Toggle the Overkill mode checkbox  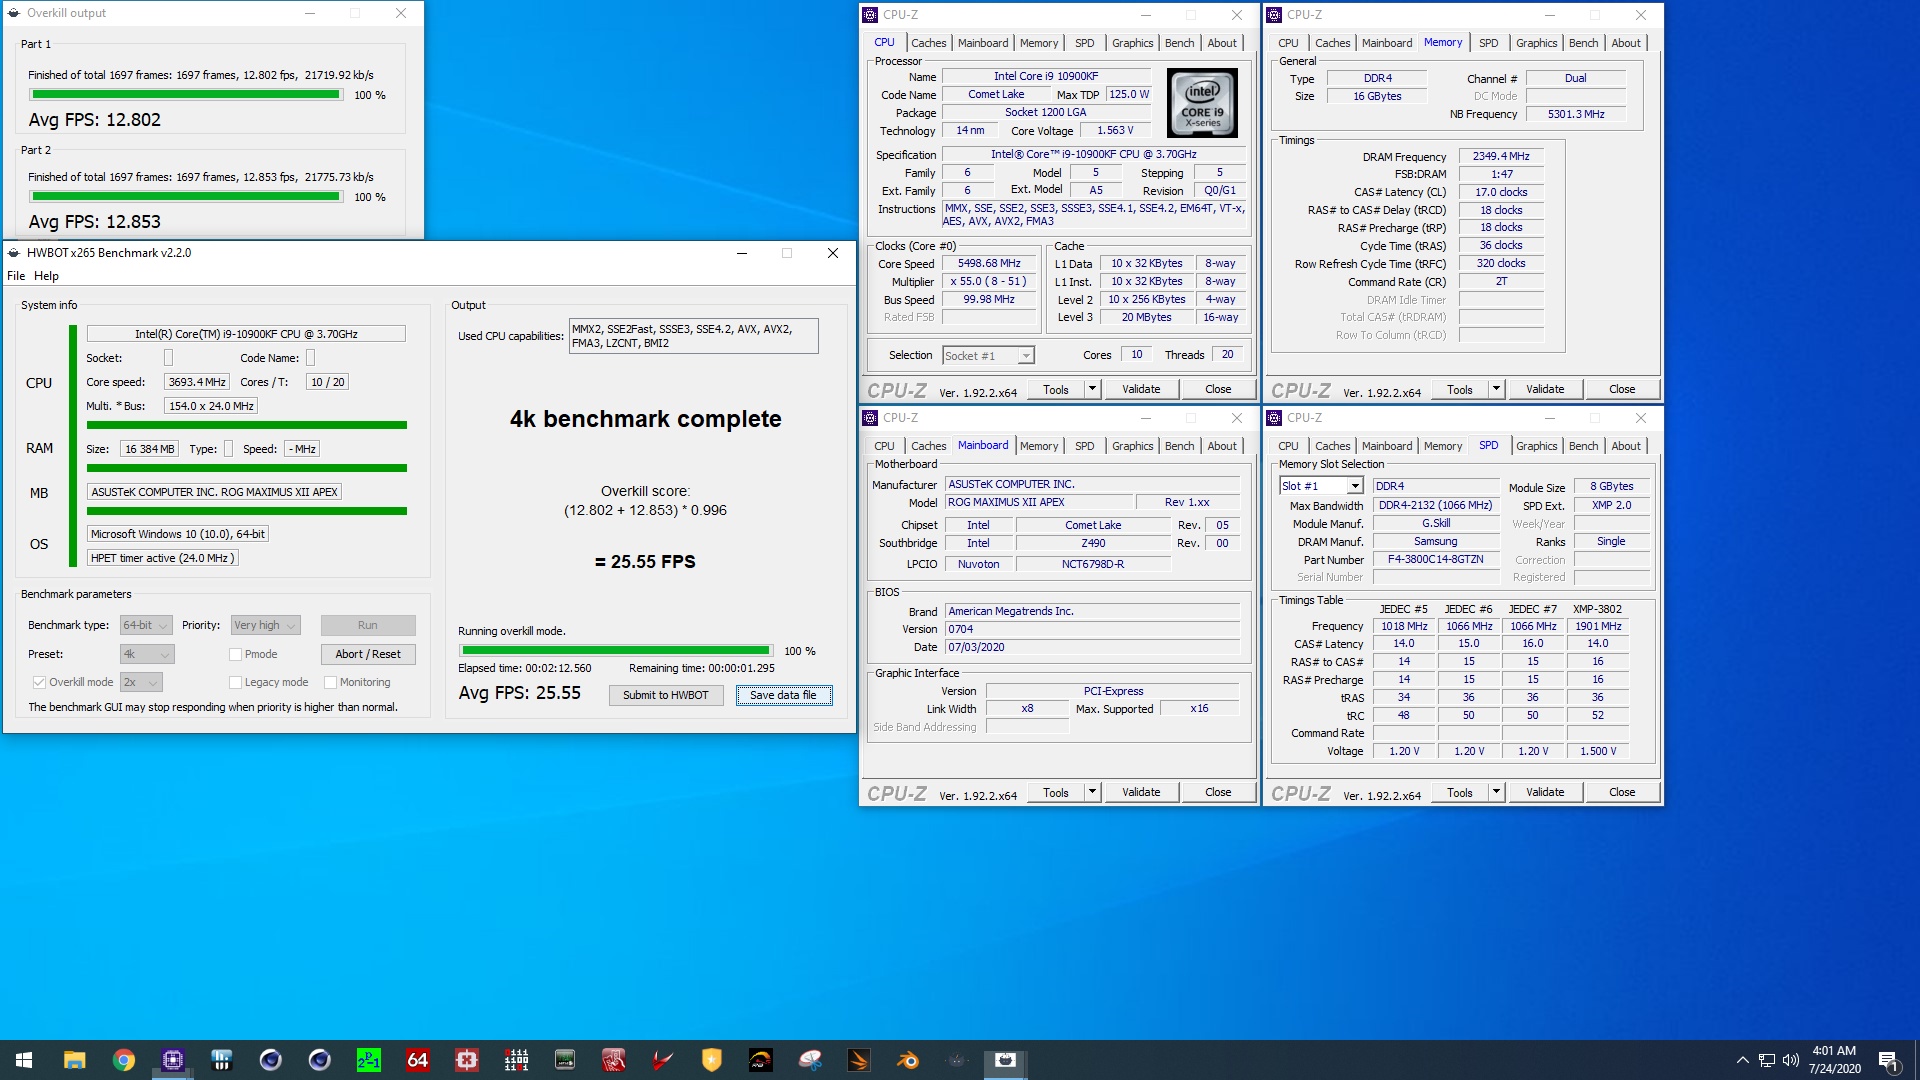39,682
